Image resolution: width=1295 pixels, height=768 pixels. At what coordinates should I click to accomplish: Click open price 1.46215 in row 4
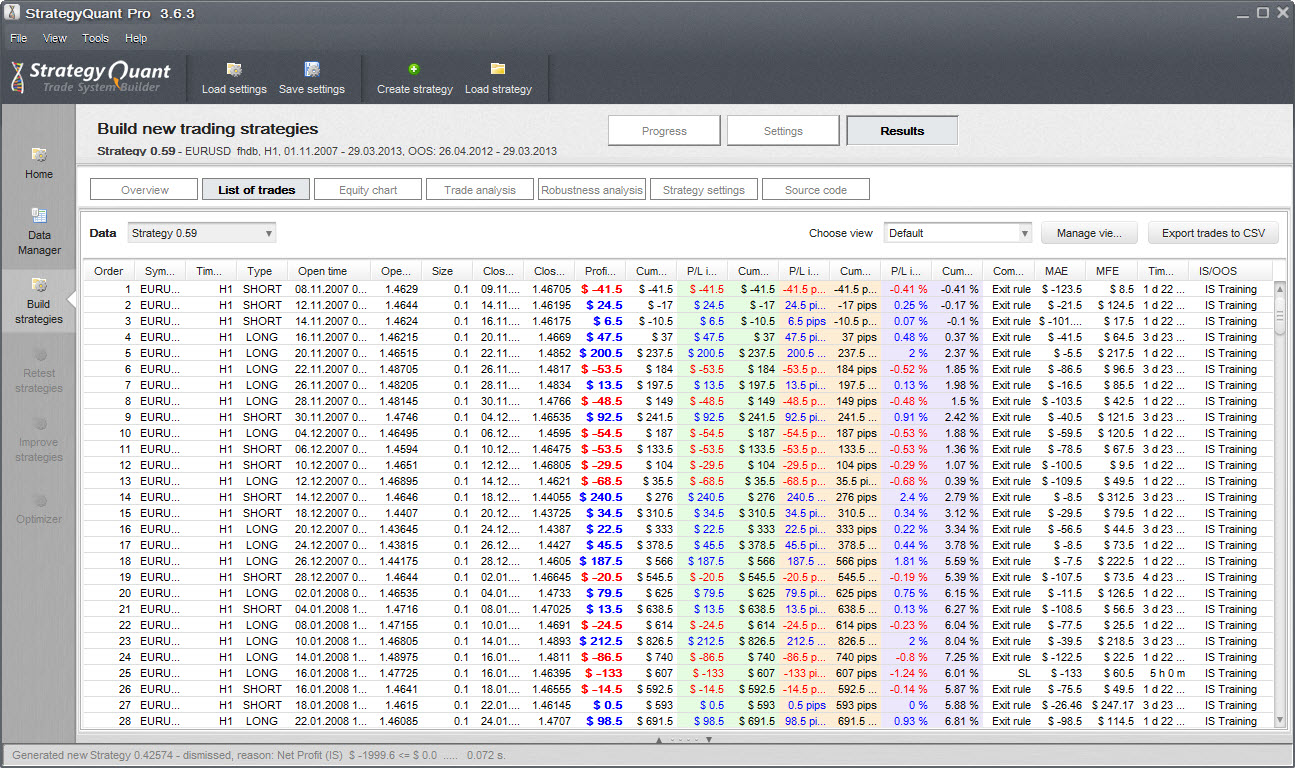pyautogui.click(x=398, y=337)
